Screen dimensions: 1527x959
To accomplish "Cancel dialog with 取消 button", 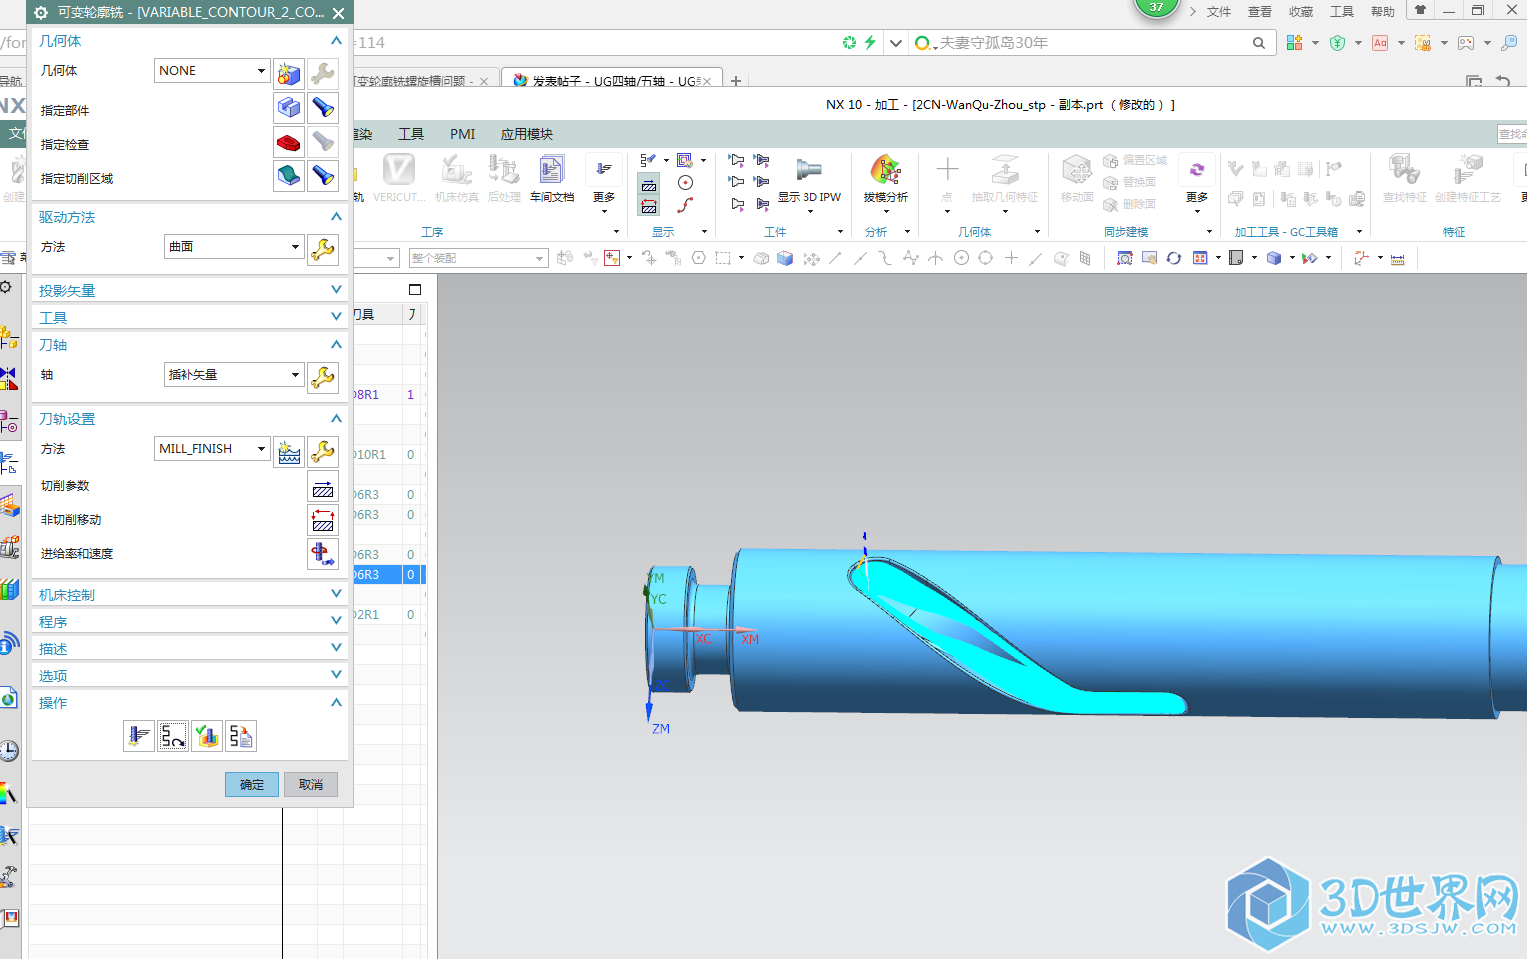I will tap(311, 784).
